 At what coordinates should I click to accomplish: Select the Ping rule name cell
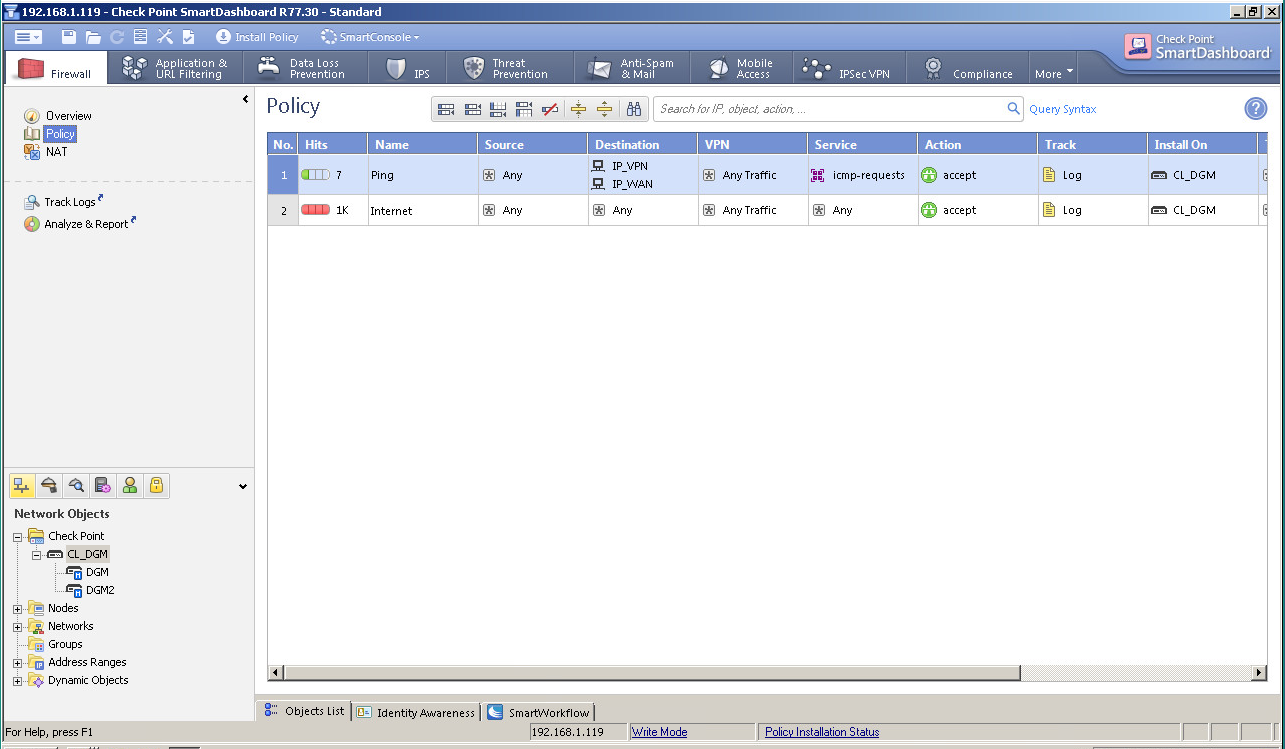423,175
